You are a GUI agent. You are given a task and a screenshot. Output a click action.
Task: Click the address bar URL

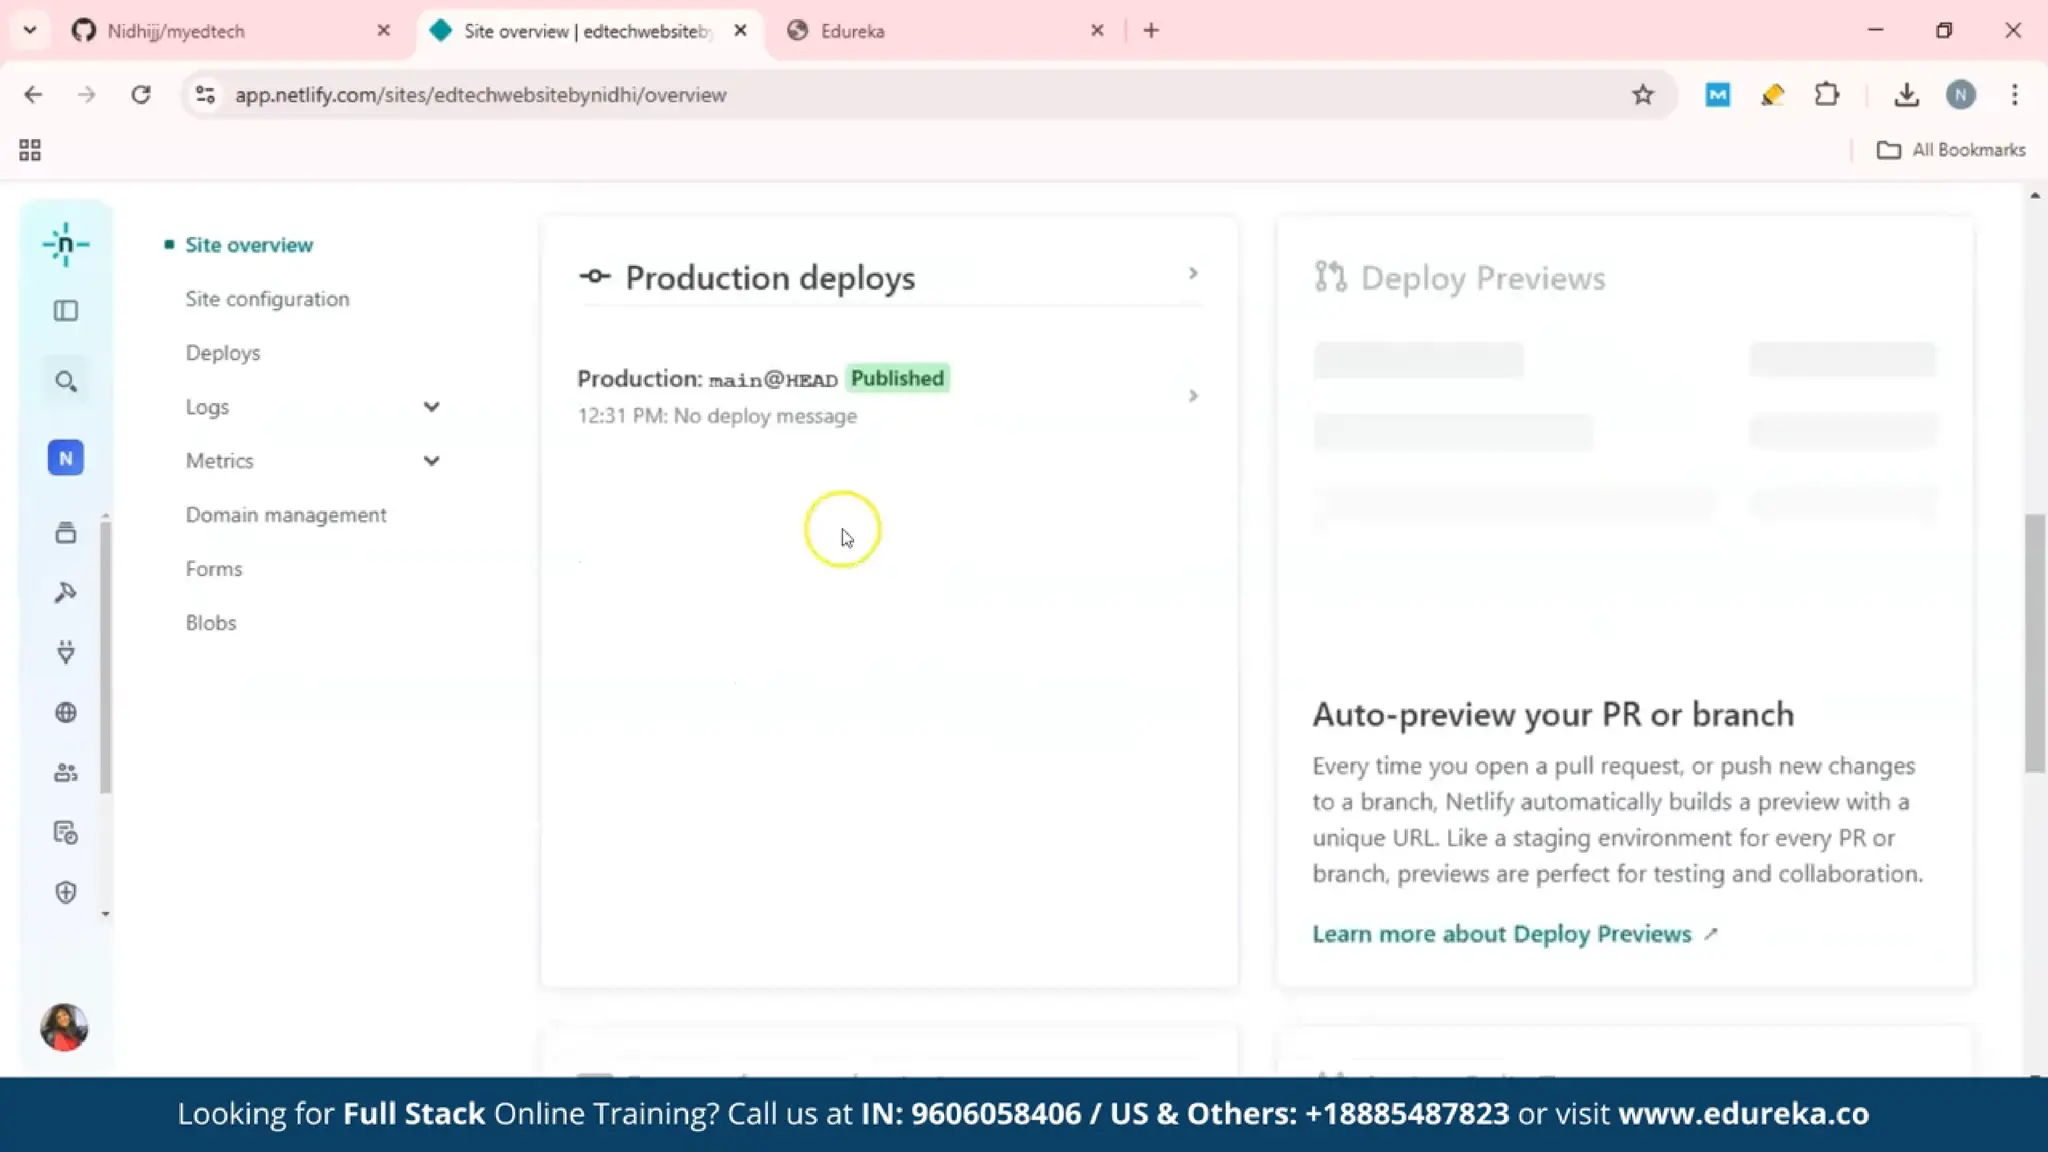tap(480, 95)
